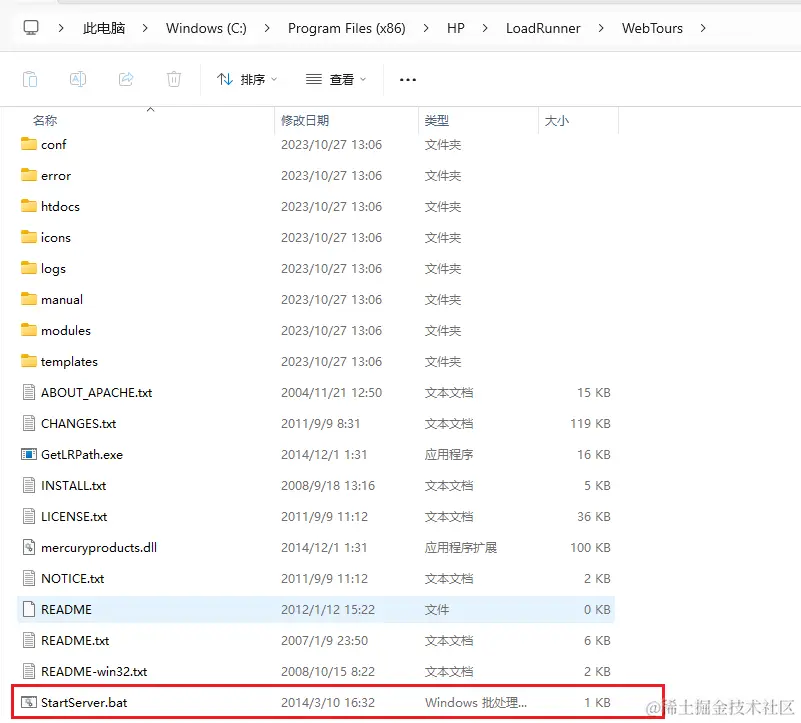Click the computer icon in address bar
801x723 pixels.
tap(31, 28)
